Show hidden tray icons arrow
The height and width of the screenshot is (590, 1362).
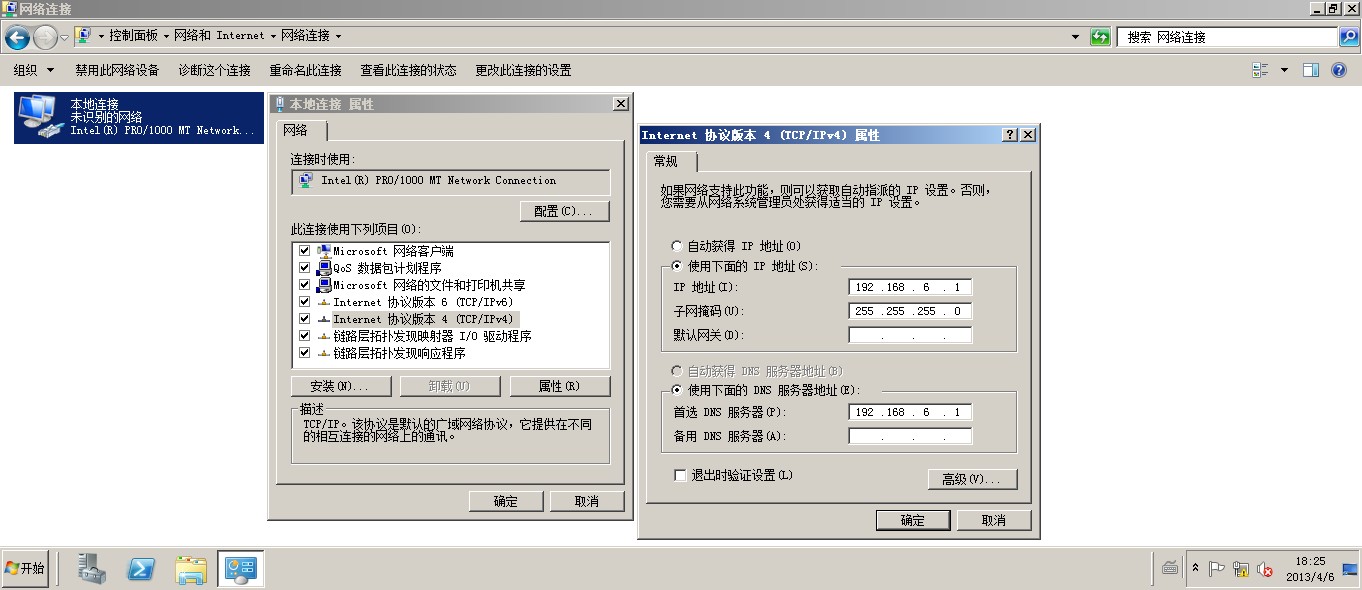tap(1195, 569)
